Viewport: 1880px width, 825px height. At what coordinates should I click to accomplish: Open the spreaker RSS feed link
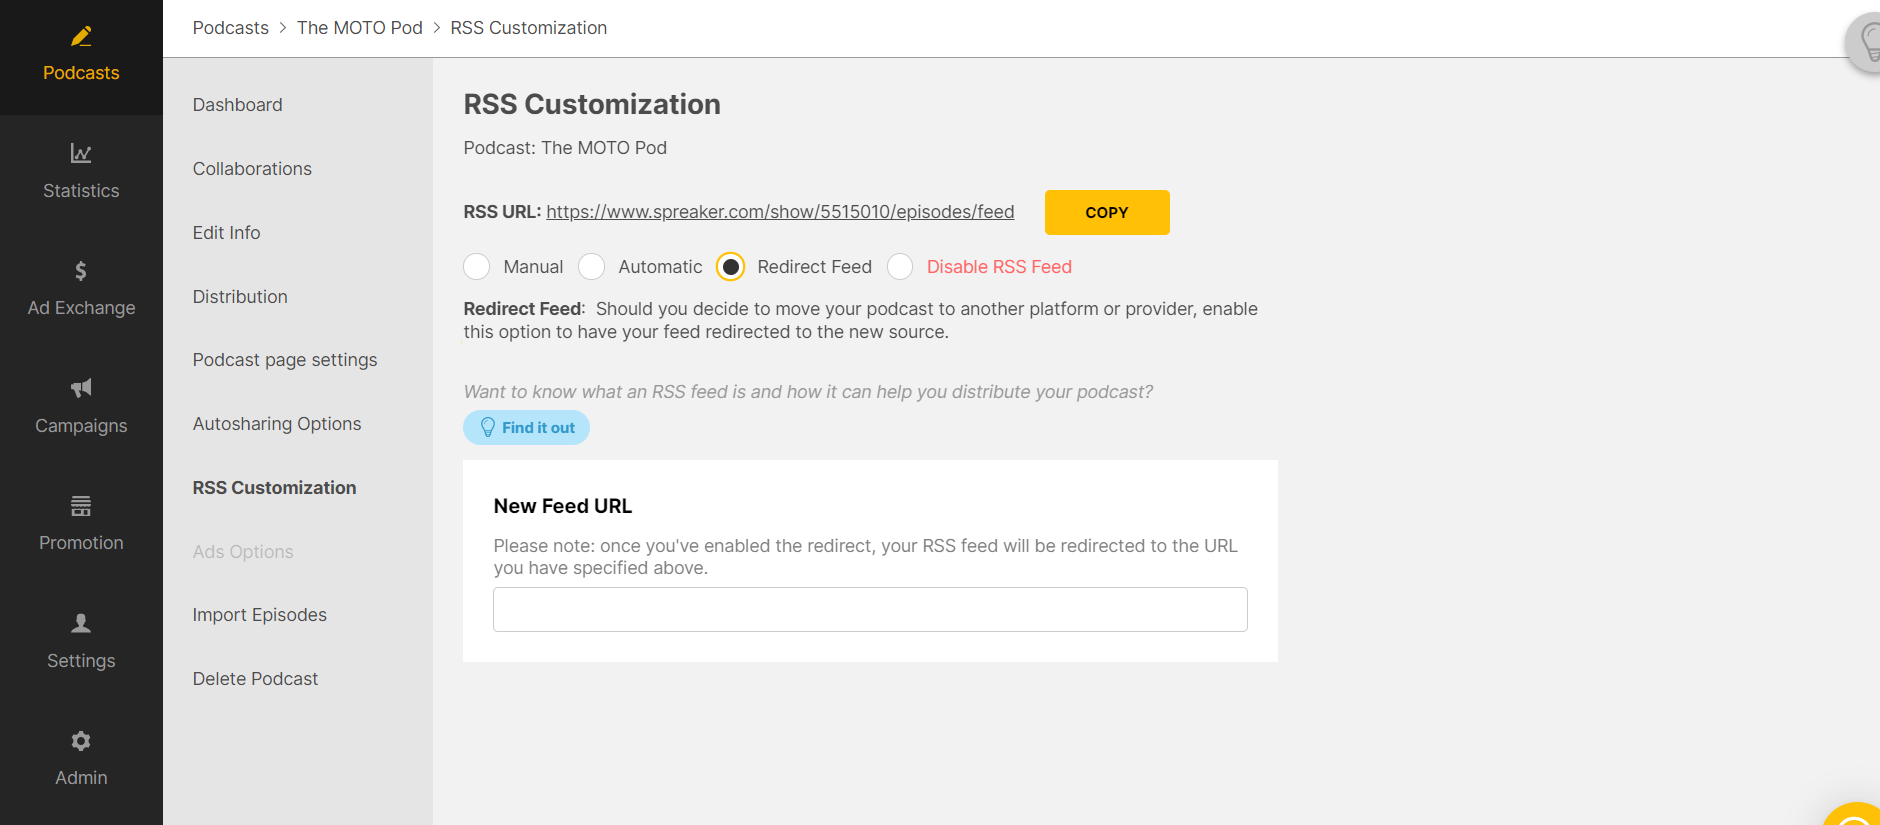tap(780, 212)
